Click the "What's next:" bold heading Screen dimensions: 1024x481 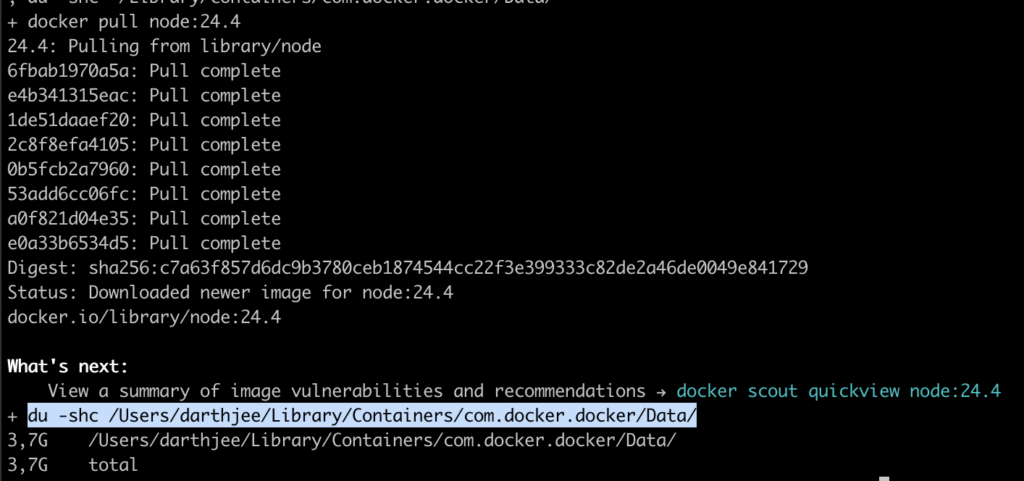[67, 366]
